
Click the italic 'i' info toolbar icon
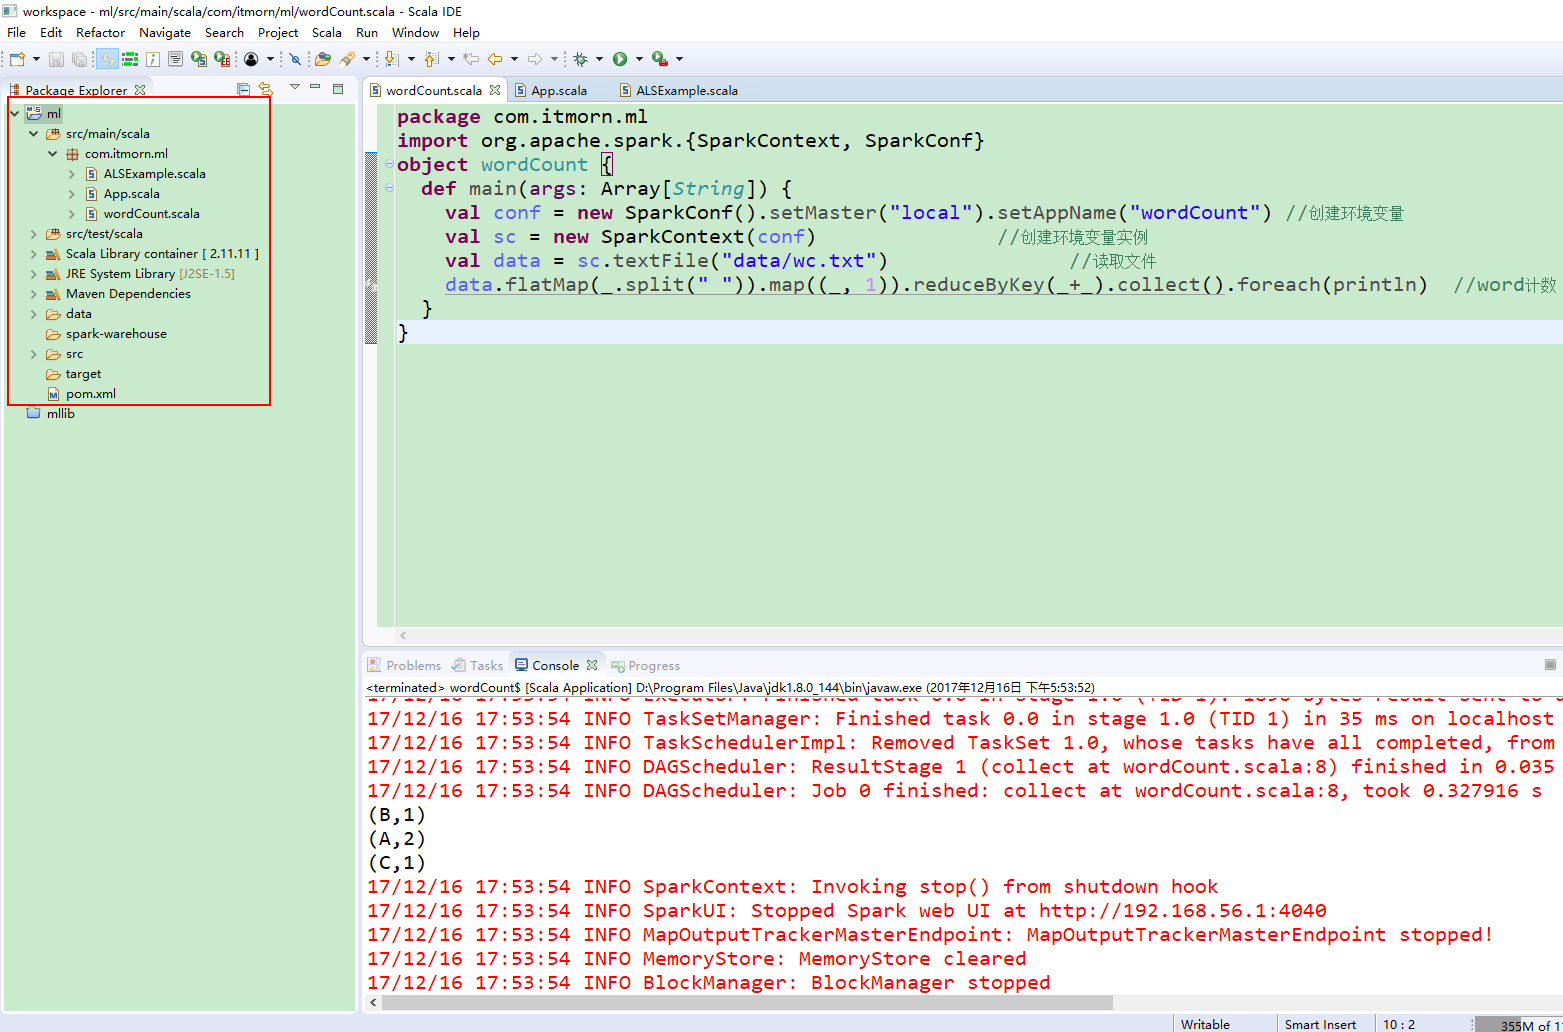[153, 59]
